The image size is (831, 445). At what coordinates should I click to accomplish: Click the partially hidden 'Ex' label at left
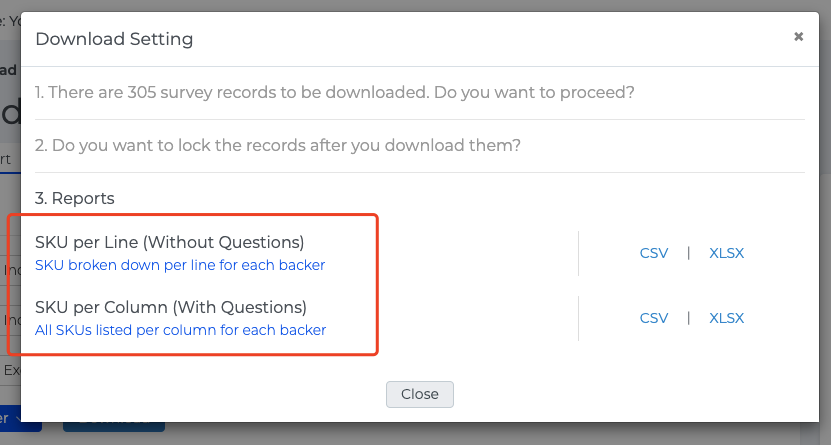point(11,370)
